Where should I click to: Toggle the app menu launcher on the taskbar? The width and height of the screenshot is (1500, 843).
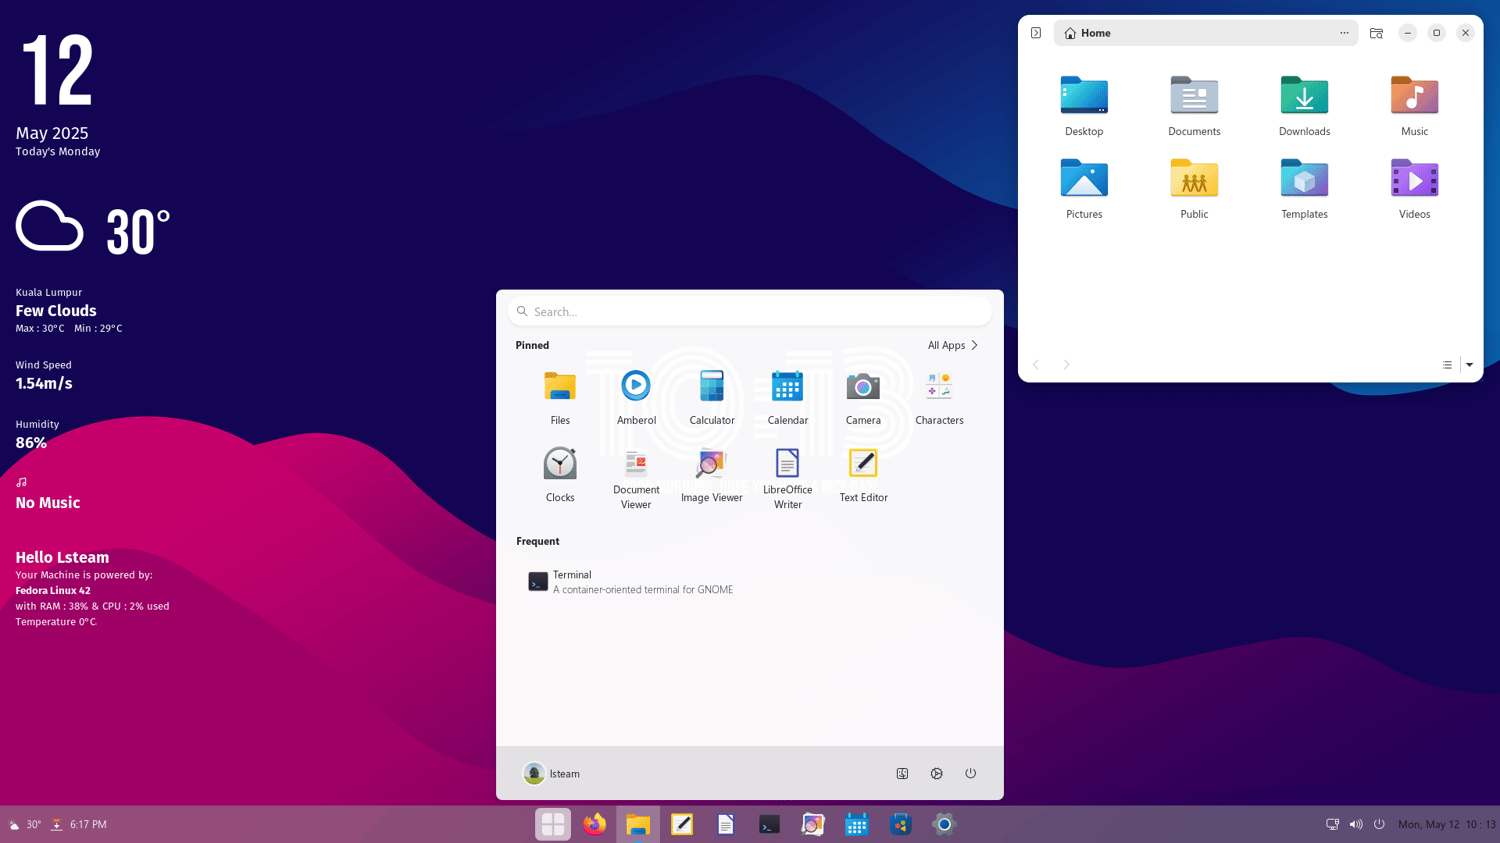pyautogui.click(x=552, y=824)
